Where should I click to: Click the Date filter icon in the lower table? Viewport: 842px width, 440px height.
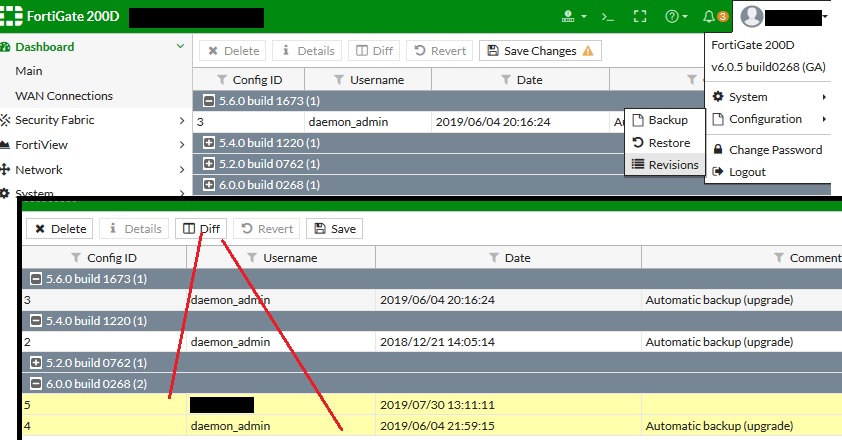tap(494, 258)
